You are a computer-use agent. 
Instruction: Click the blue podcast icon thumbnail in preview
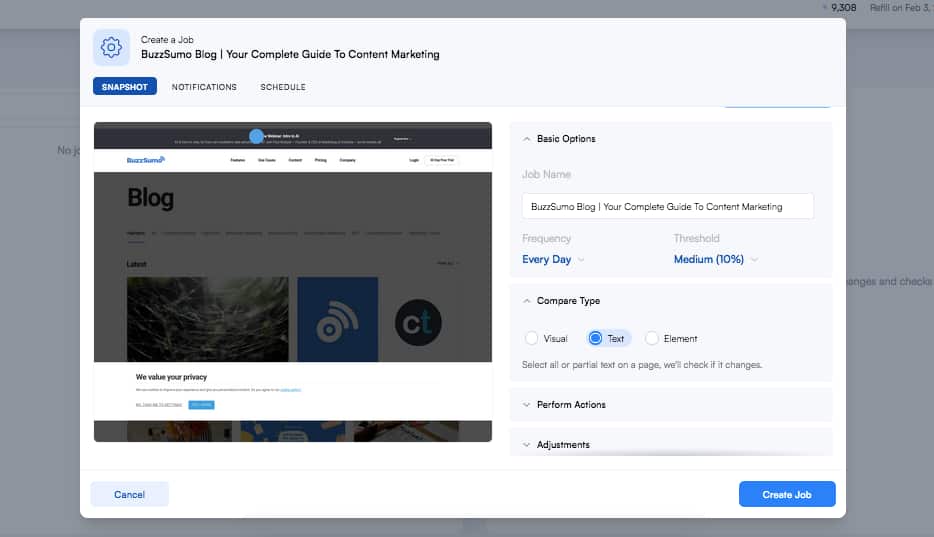[x=337, y=319]
